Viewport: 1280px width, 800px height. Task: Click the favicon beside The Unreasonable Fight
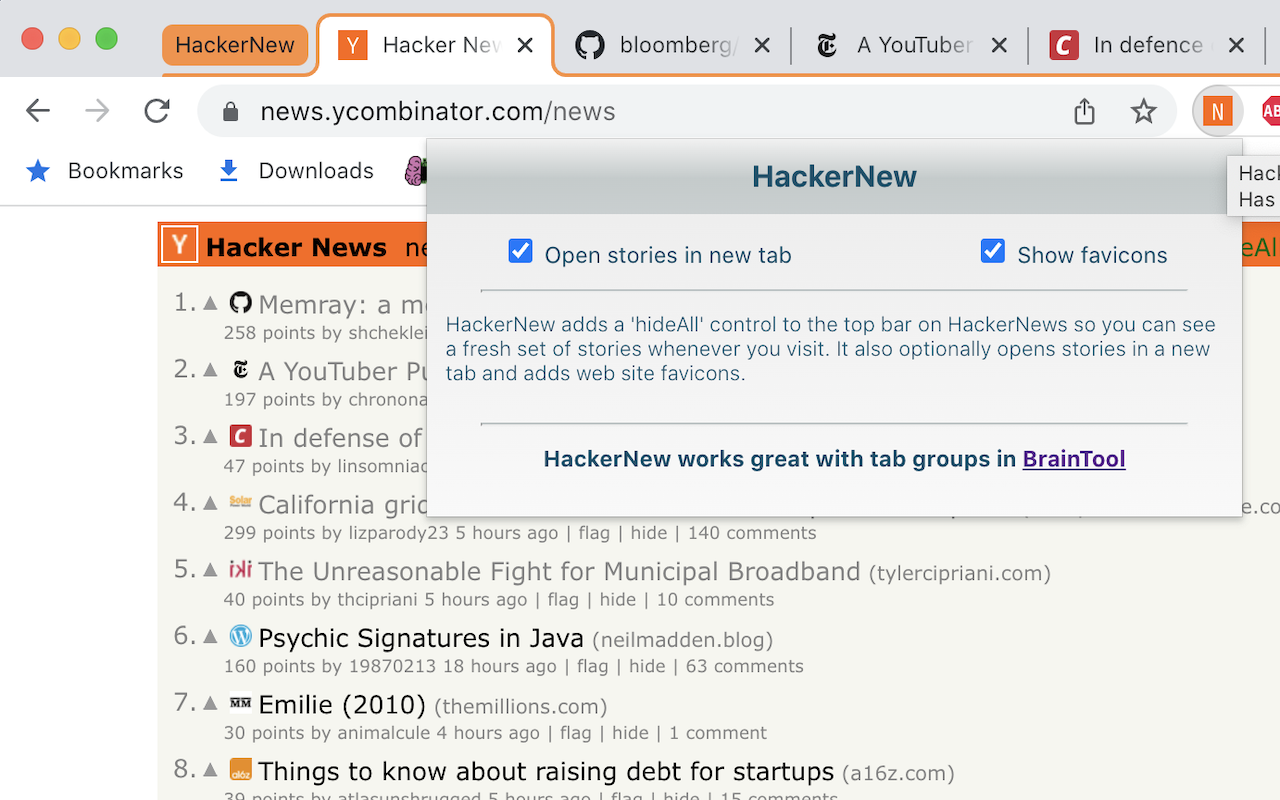240,569
